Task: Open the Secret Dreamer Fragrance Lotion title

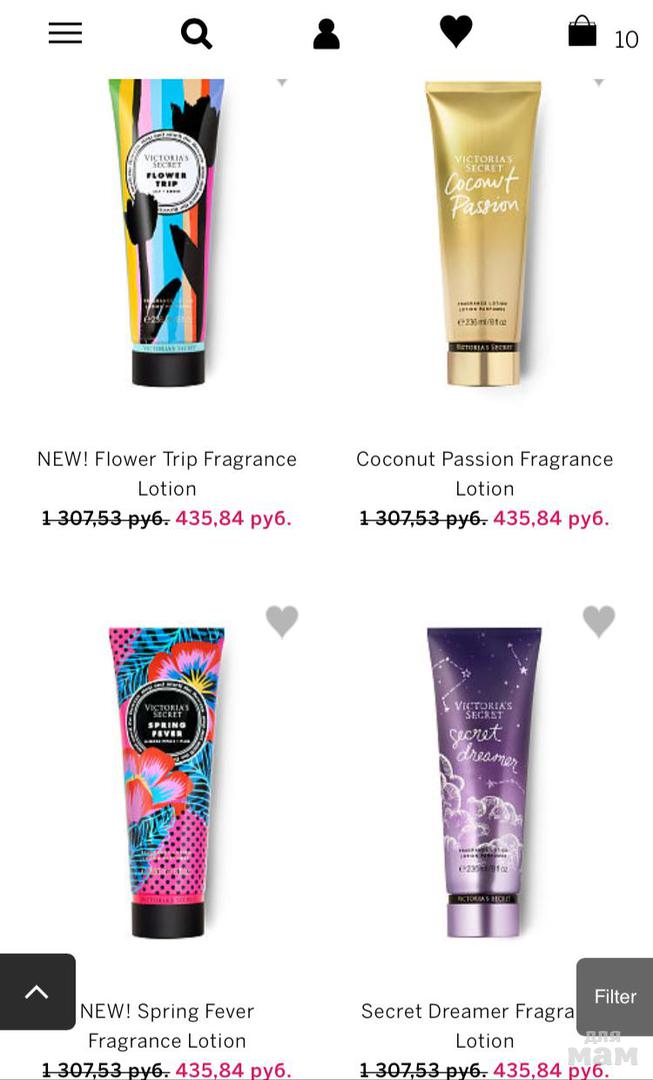Action: click(468, 1026)
